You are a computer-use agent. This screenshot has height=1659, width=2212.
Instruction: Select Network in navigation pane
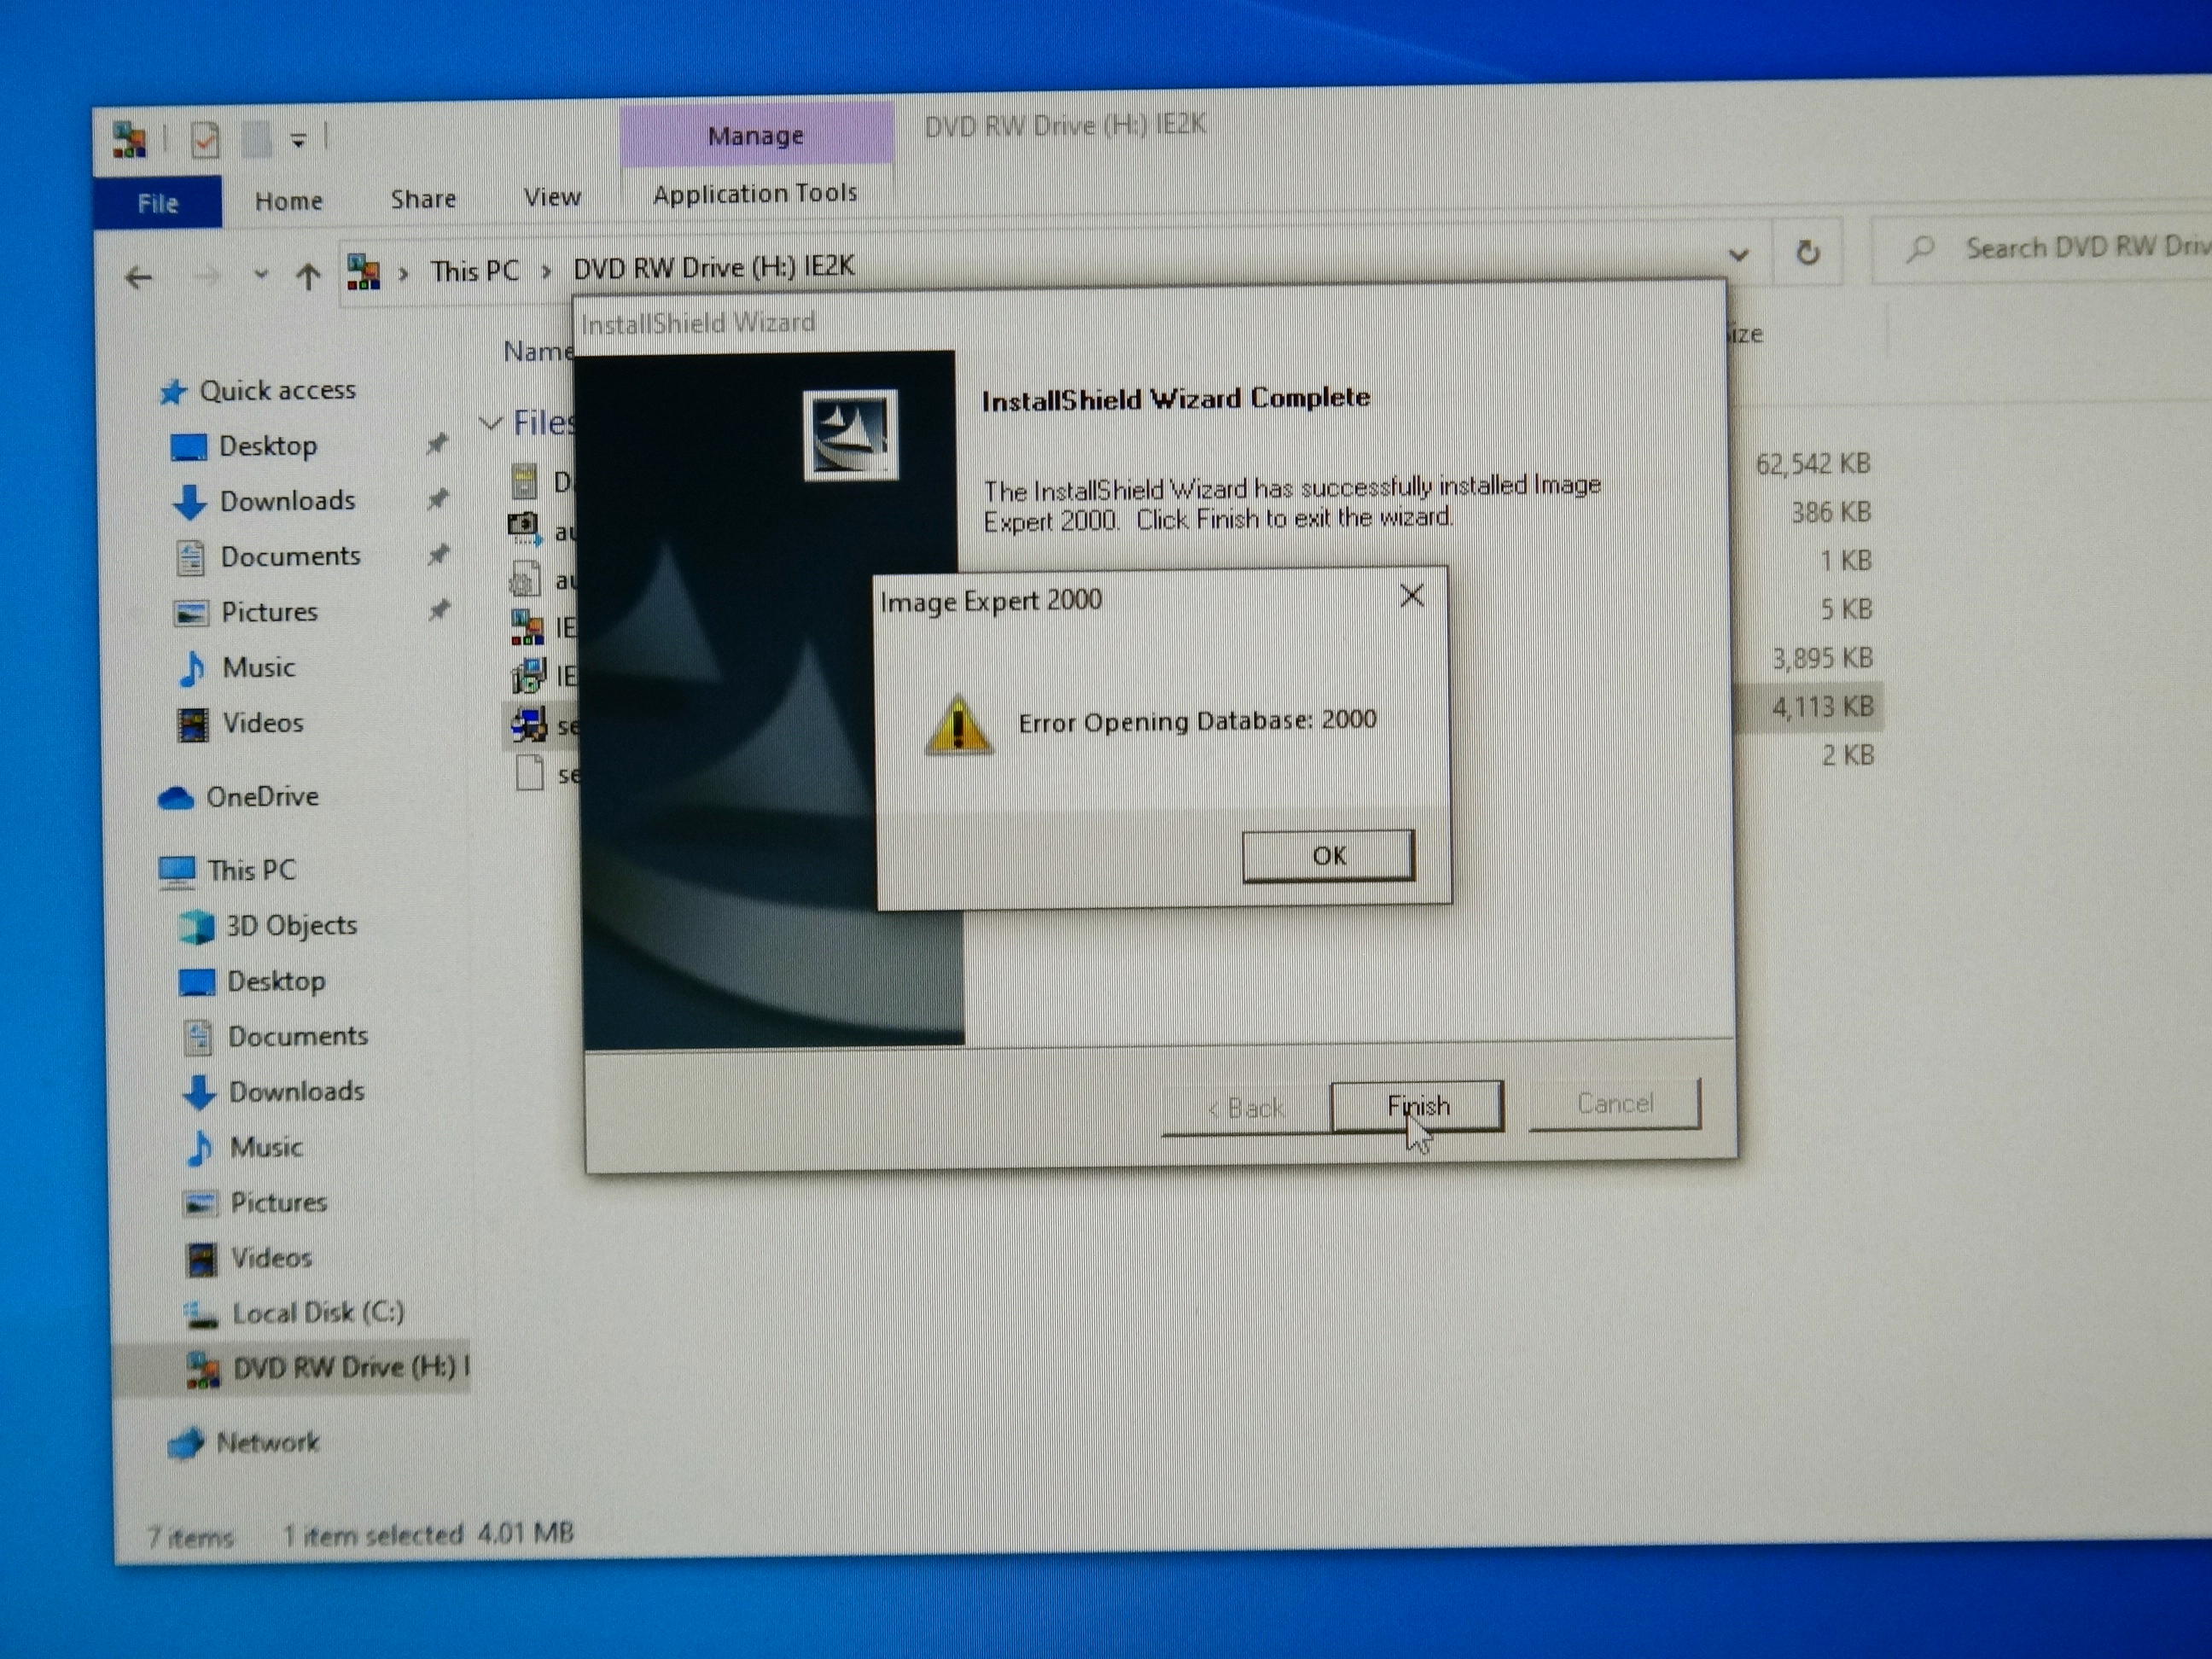pos(267,1443)
